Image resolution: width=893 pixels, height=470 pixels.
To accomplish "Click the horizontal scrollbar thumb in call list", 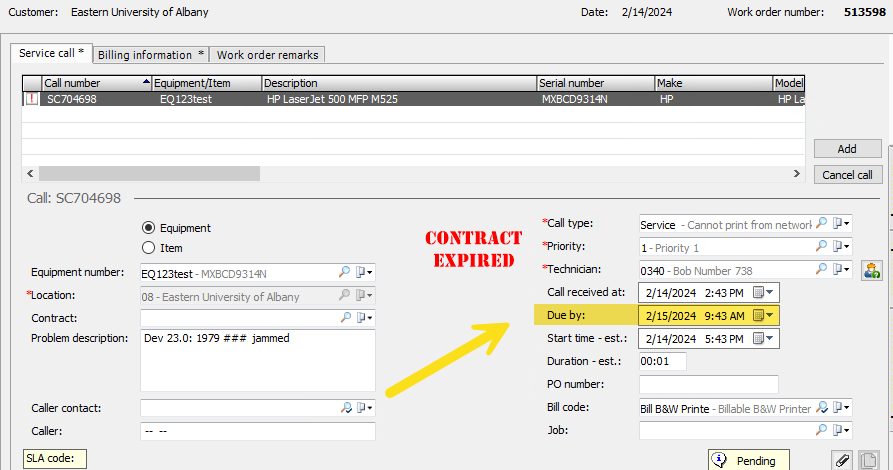I will tap(149, 174).
